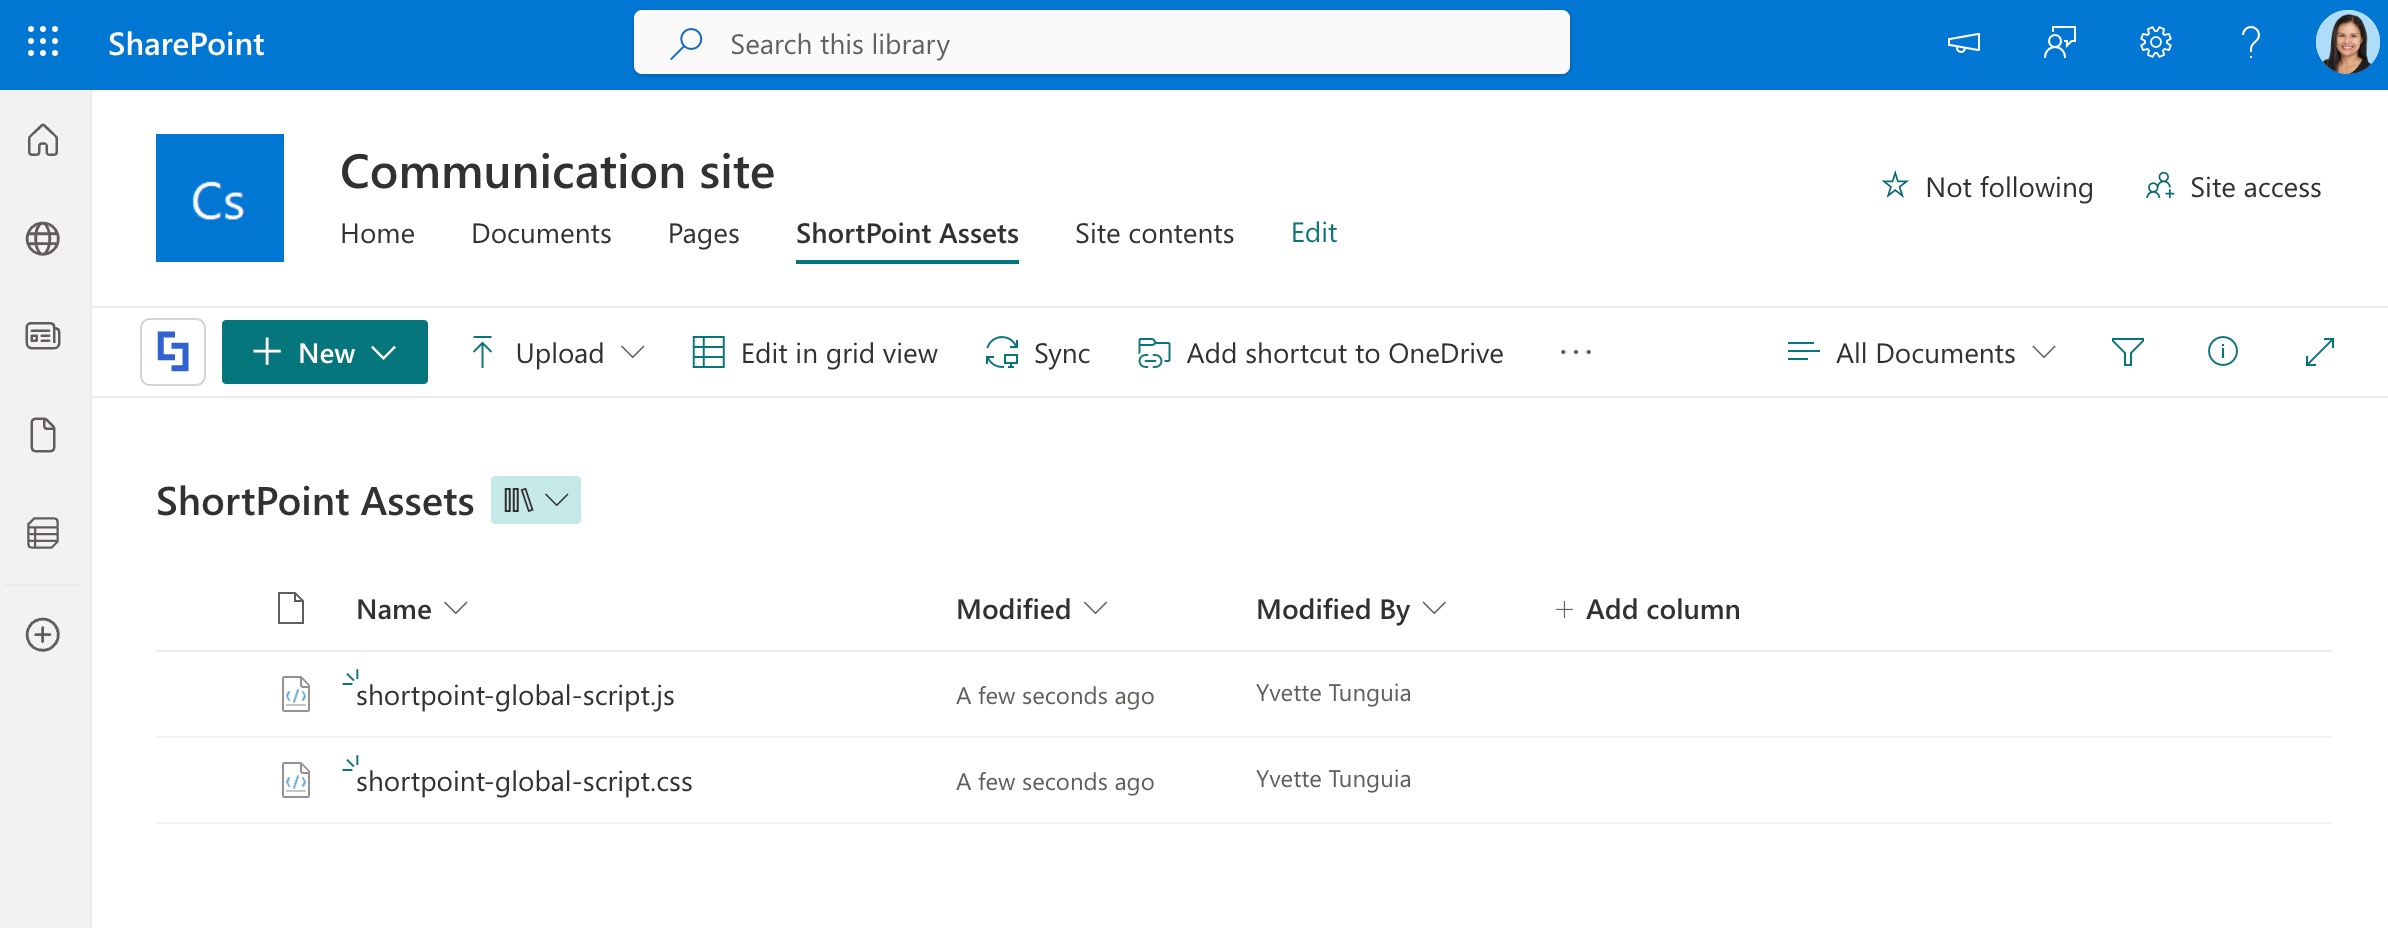Expand the New button dropdown chevron
2388x928 pixels.
(x=383, y=352)
